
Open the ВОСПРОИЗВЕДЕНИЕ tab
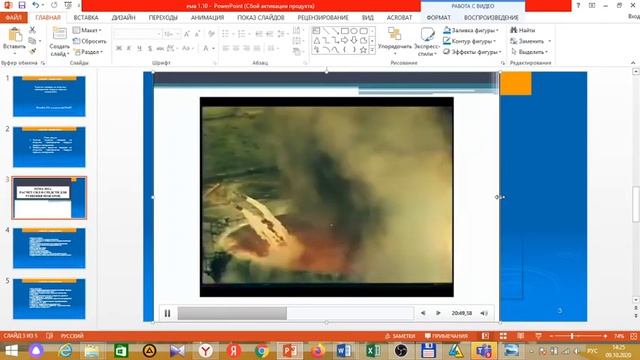click(491, 18)
